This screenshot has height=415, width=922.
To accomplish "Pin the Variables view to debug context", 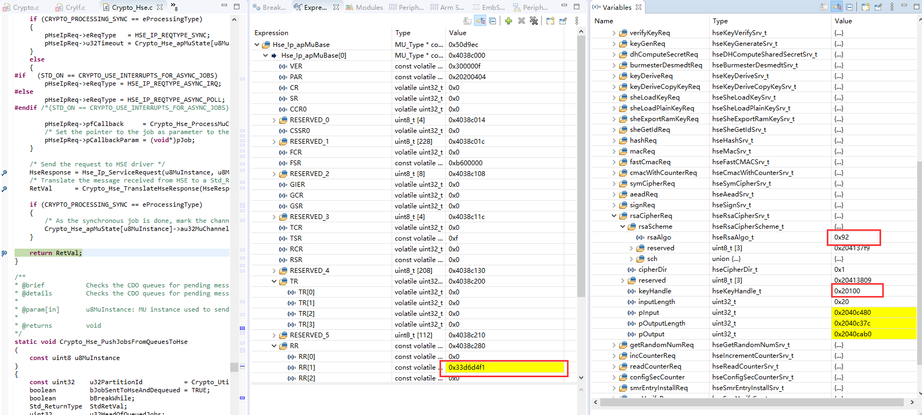I will tap(878, 6).
